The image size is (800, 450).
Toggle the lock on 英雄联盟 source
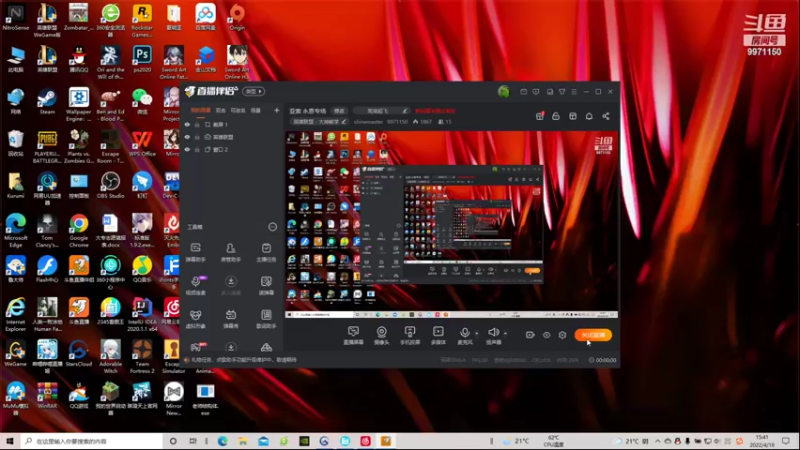tap(197, 137)
